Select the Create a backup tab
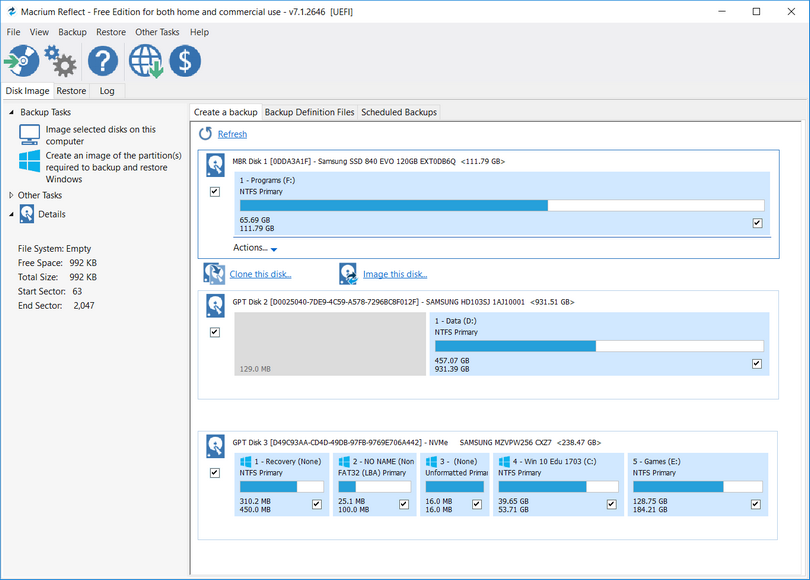Image resolution: width=810 pixels, height=580 pixels. (x=226, y=112)
